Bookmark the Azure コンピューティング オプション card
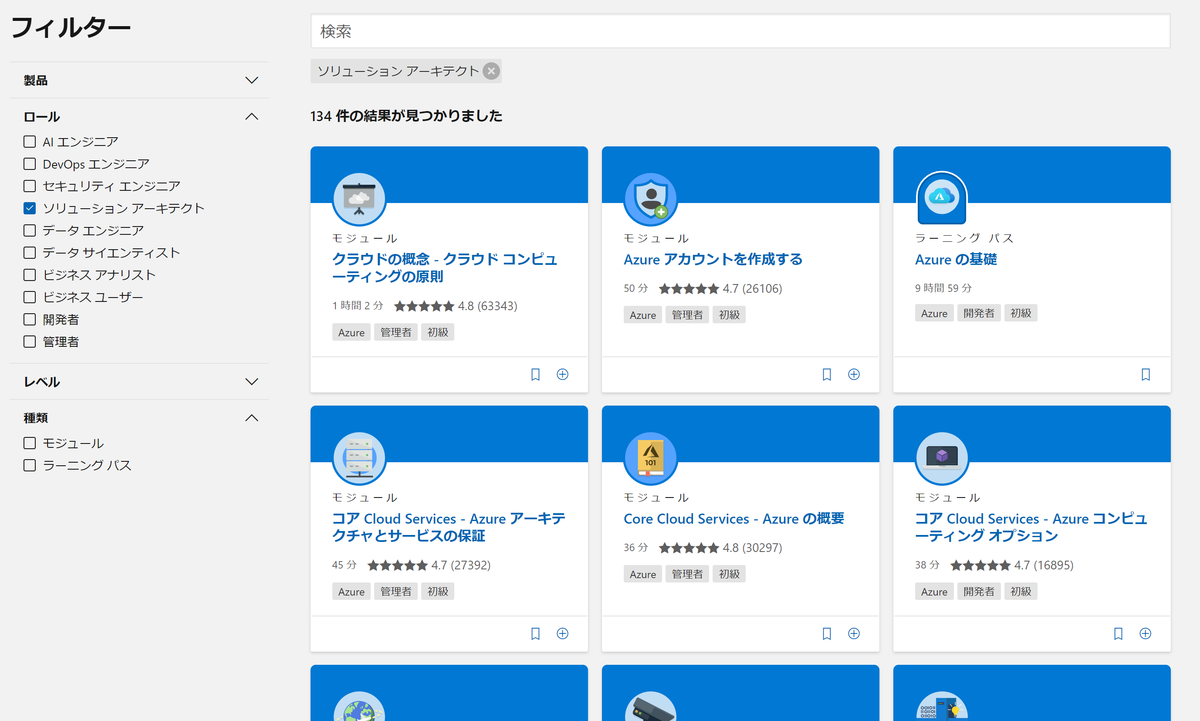Screen dimensions: 1200x721 pyautogui.click(x=1118, y=633)
